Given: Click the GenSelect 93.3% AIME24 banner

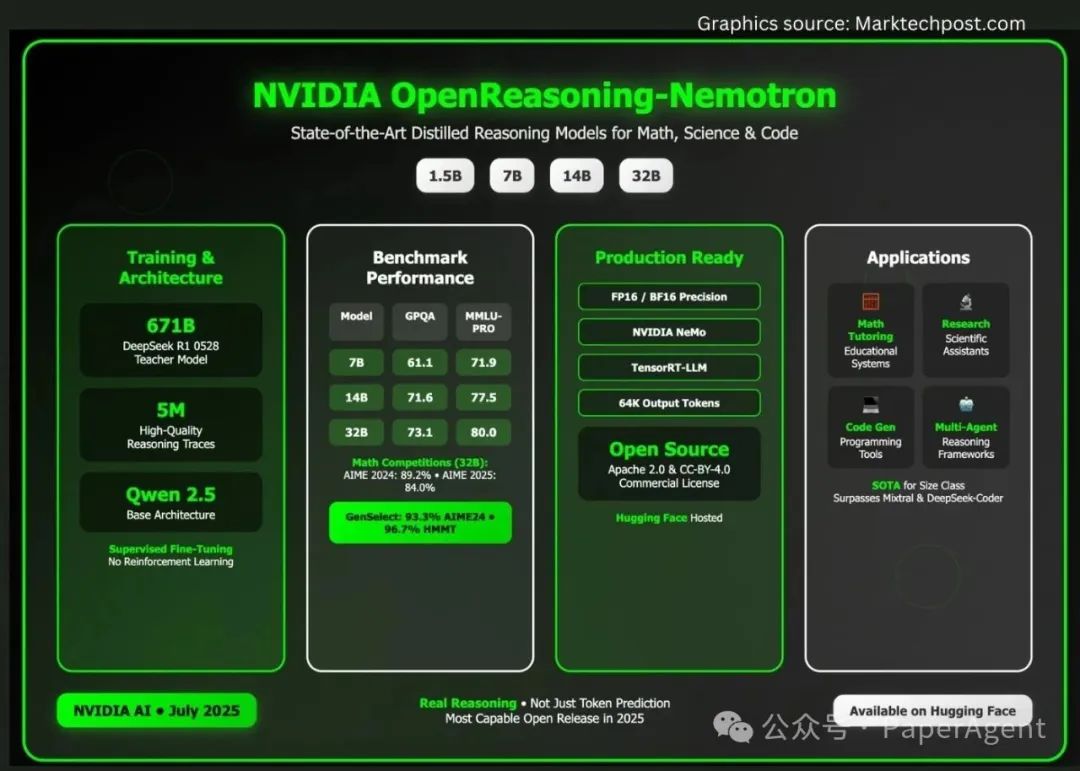Looking at the screenshot, I should pyautogui.click(x=420, y=523).
